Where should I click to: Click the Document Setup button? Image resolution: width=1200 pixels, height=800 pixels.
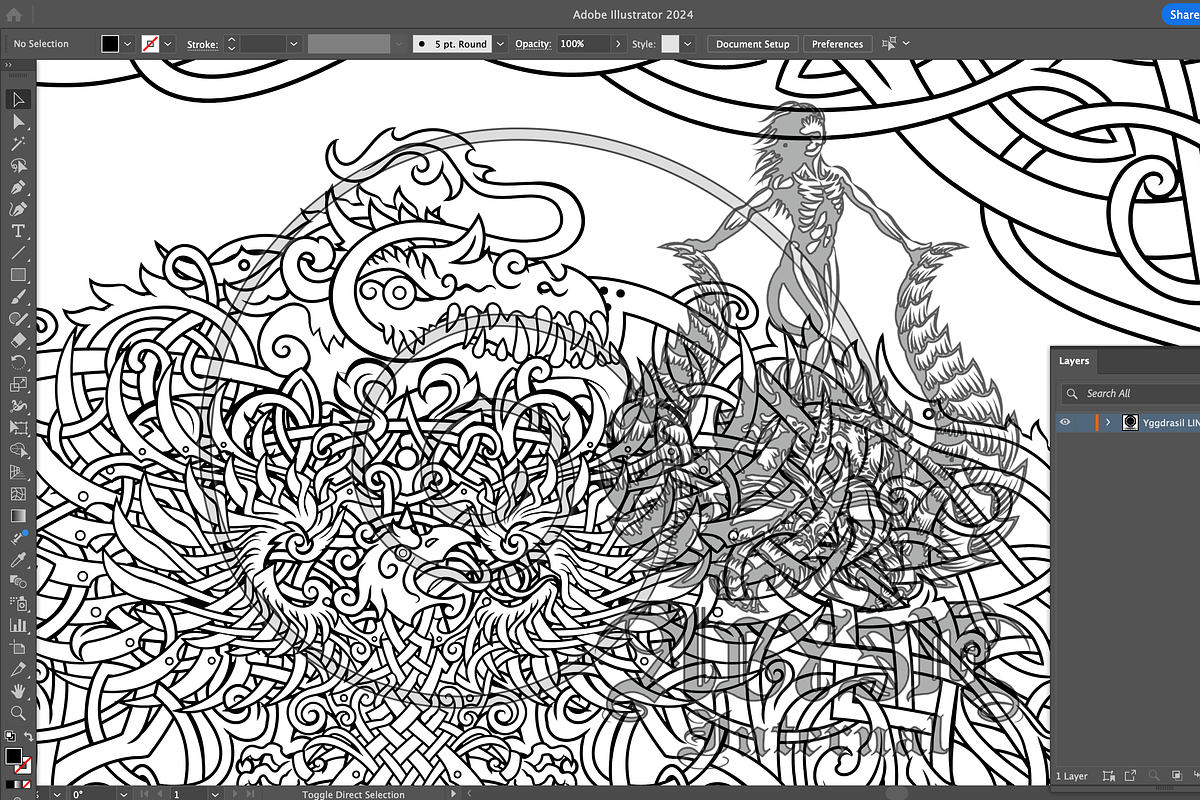coord(753,44)
